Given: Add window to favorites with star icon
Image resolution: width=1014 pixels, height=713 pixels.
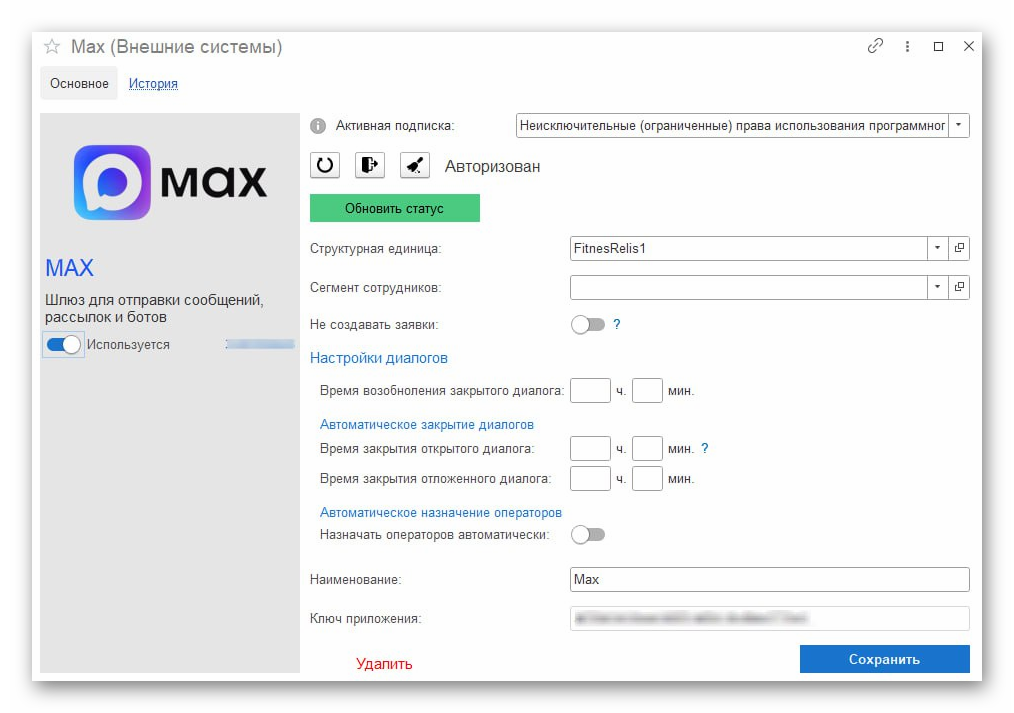Looking at the screenshot, I should pyautogui.click(x=52, y=47).
